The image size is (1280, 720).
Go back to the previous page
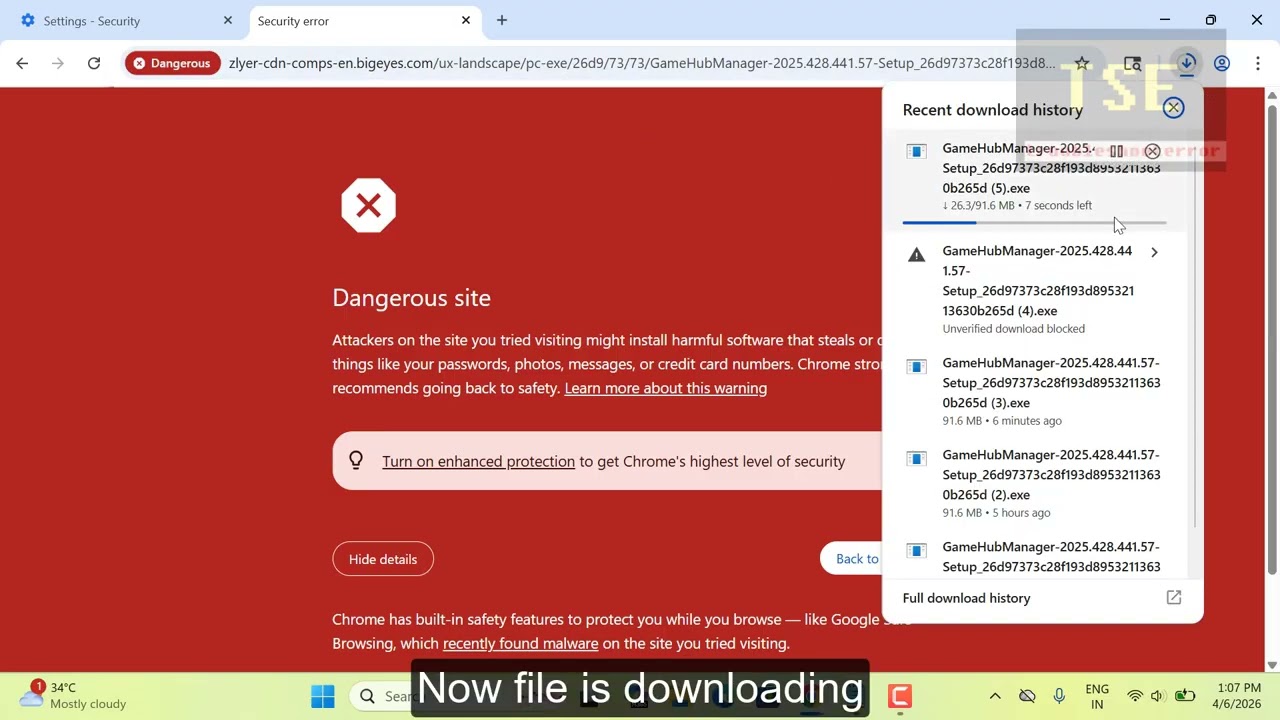22,63
